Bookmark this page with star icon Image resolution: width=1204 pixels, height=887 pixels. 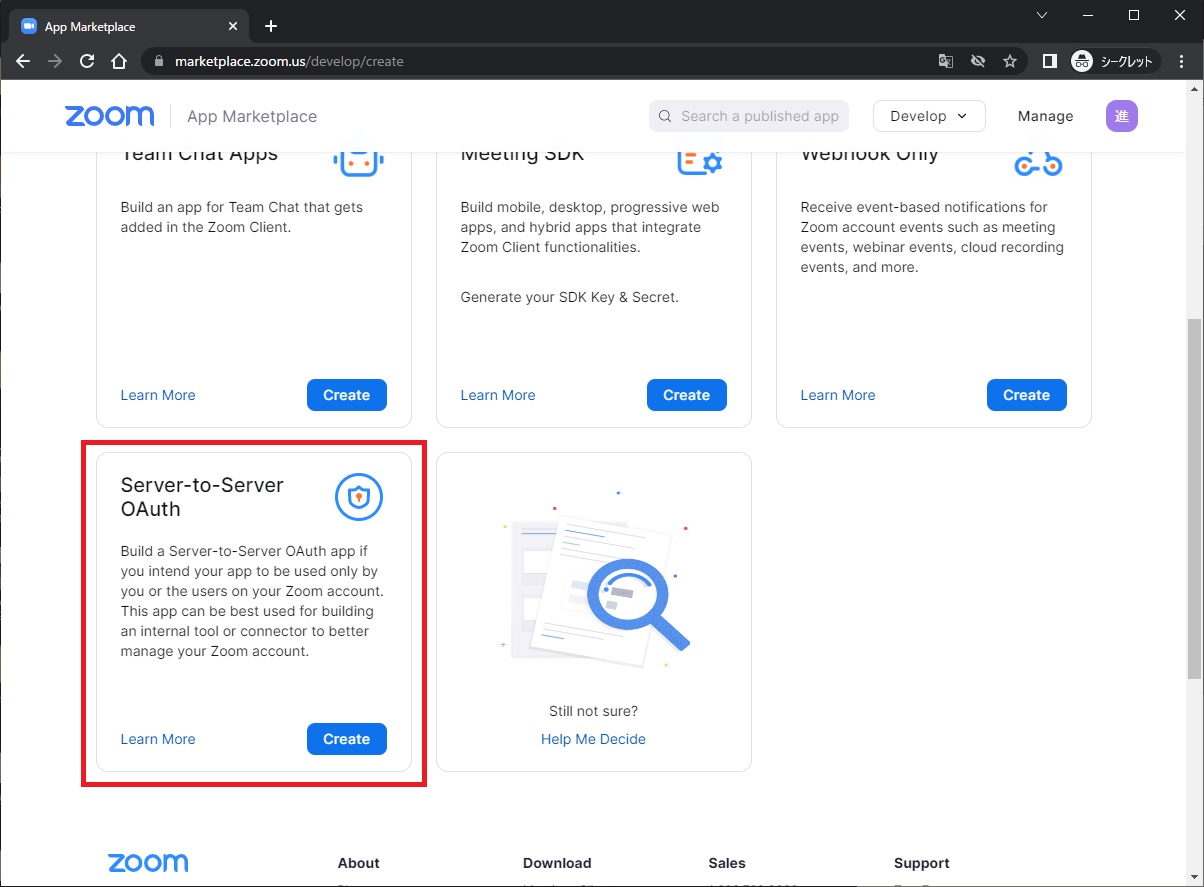pyautogui.click(x=1010, y=61)
